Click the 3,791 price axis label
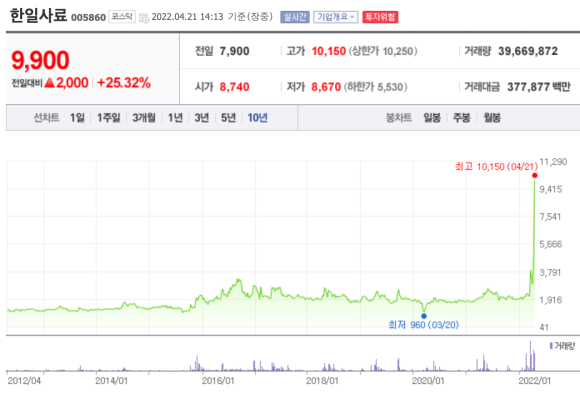Image resolution: width=580 pixels, height=394 pixels. coord(550,273)
